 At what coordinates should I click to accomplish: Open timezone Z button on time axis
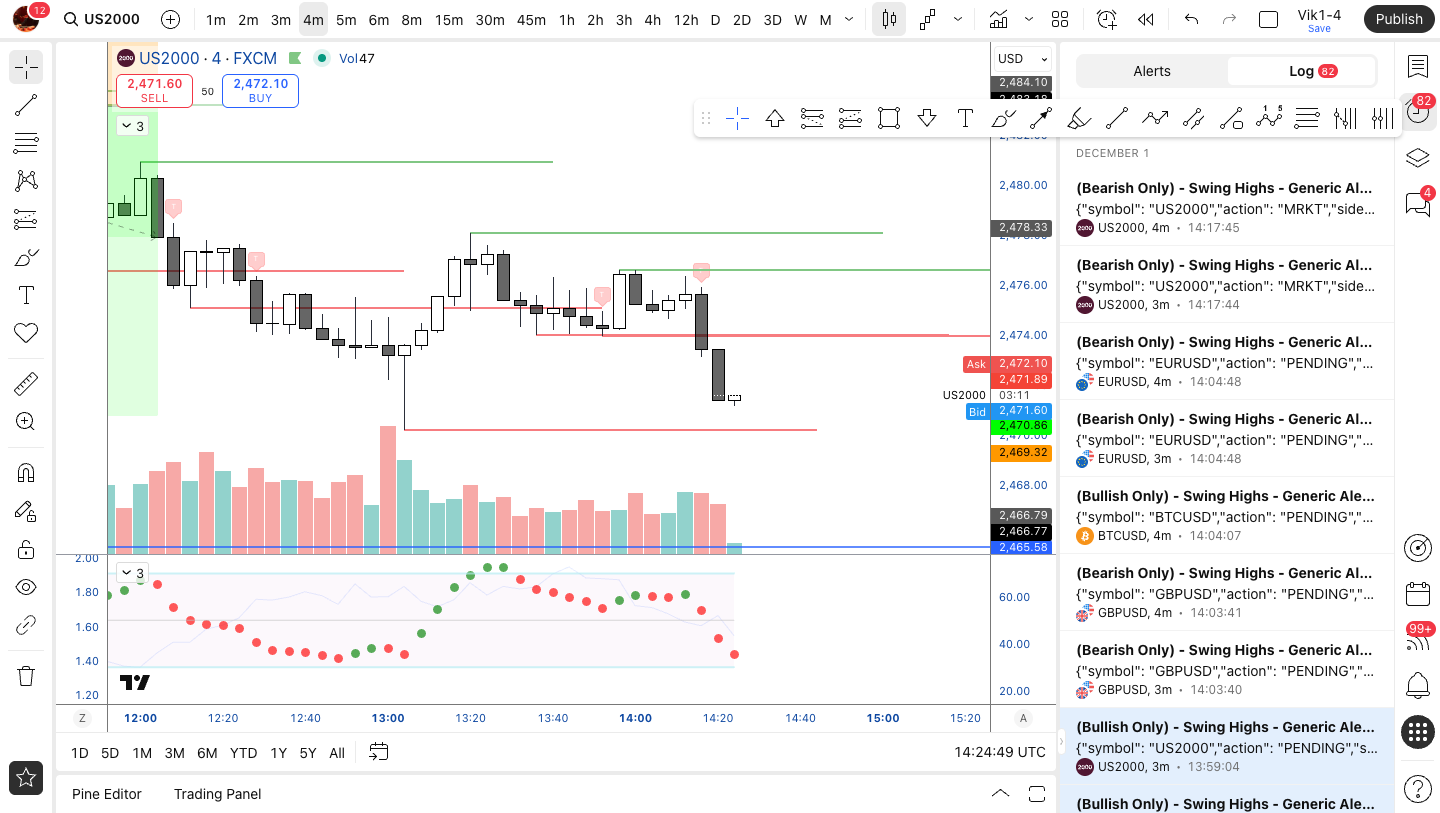[x=83, y=718]
